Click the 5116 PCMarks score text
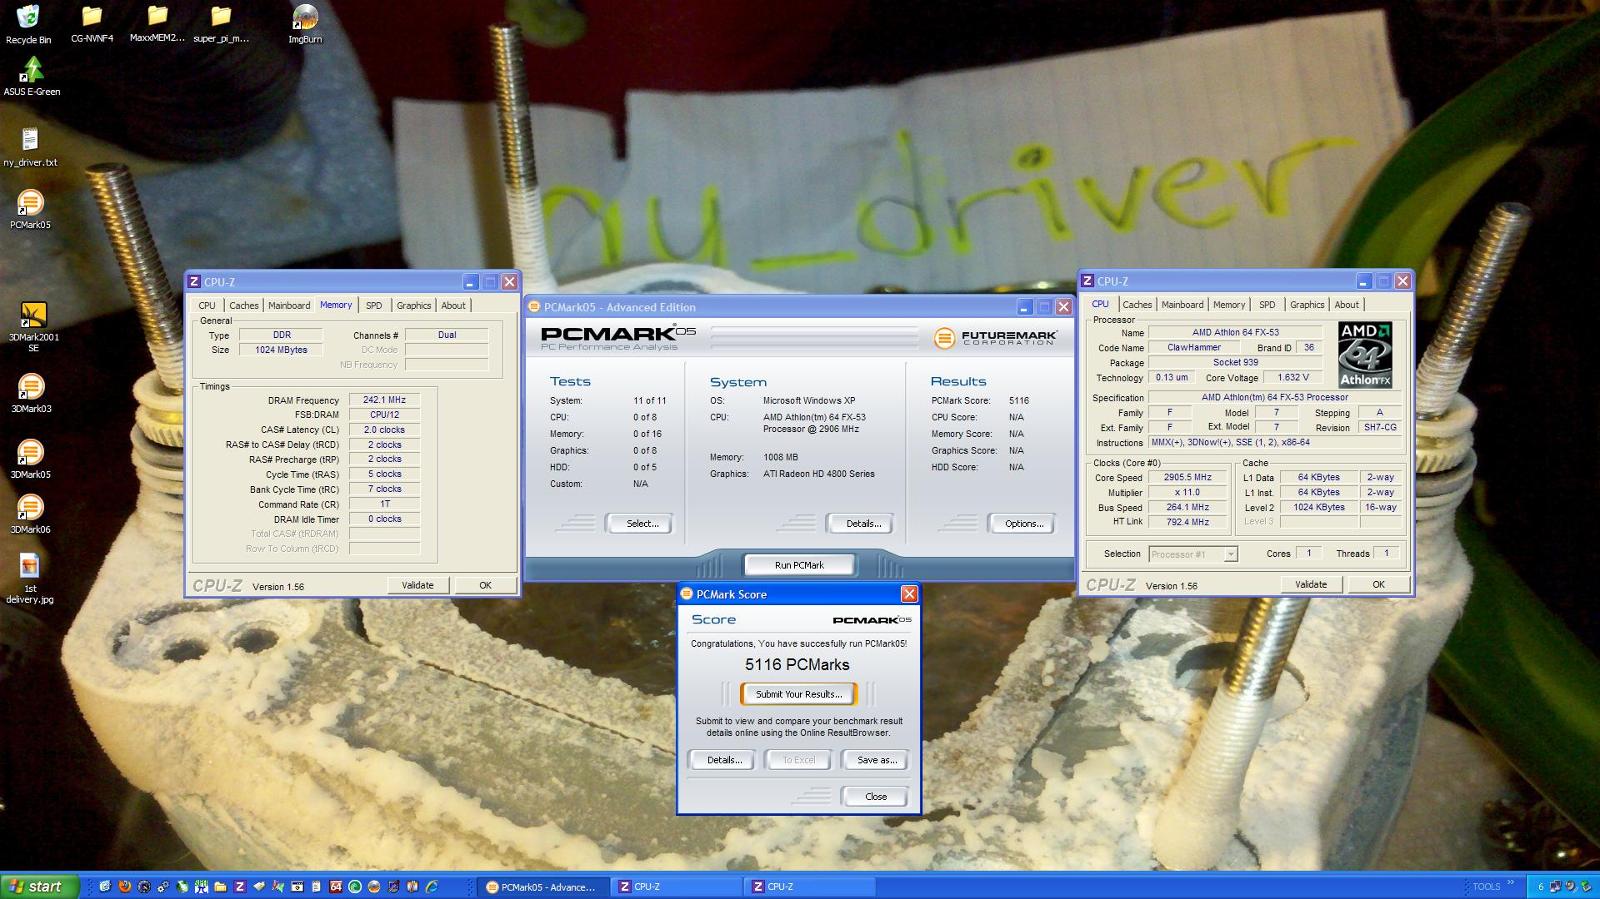Screen dimensions: 1600x899 797,664
